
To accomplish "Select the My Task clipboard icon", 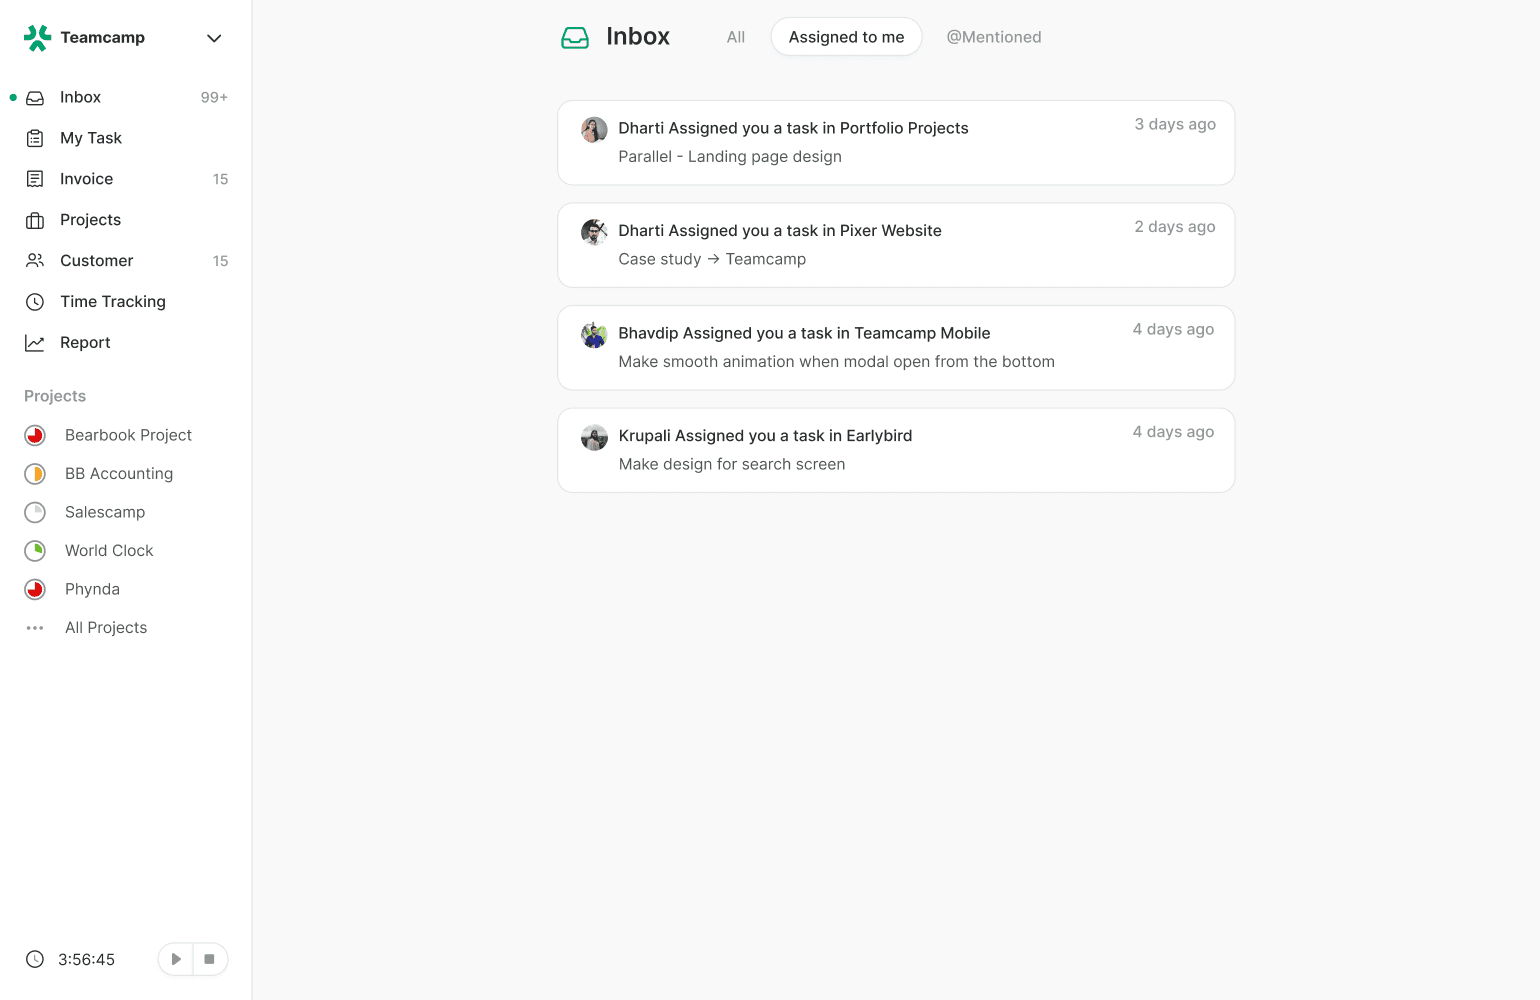I will (x=35, y=138).
